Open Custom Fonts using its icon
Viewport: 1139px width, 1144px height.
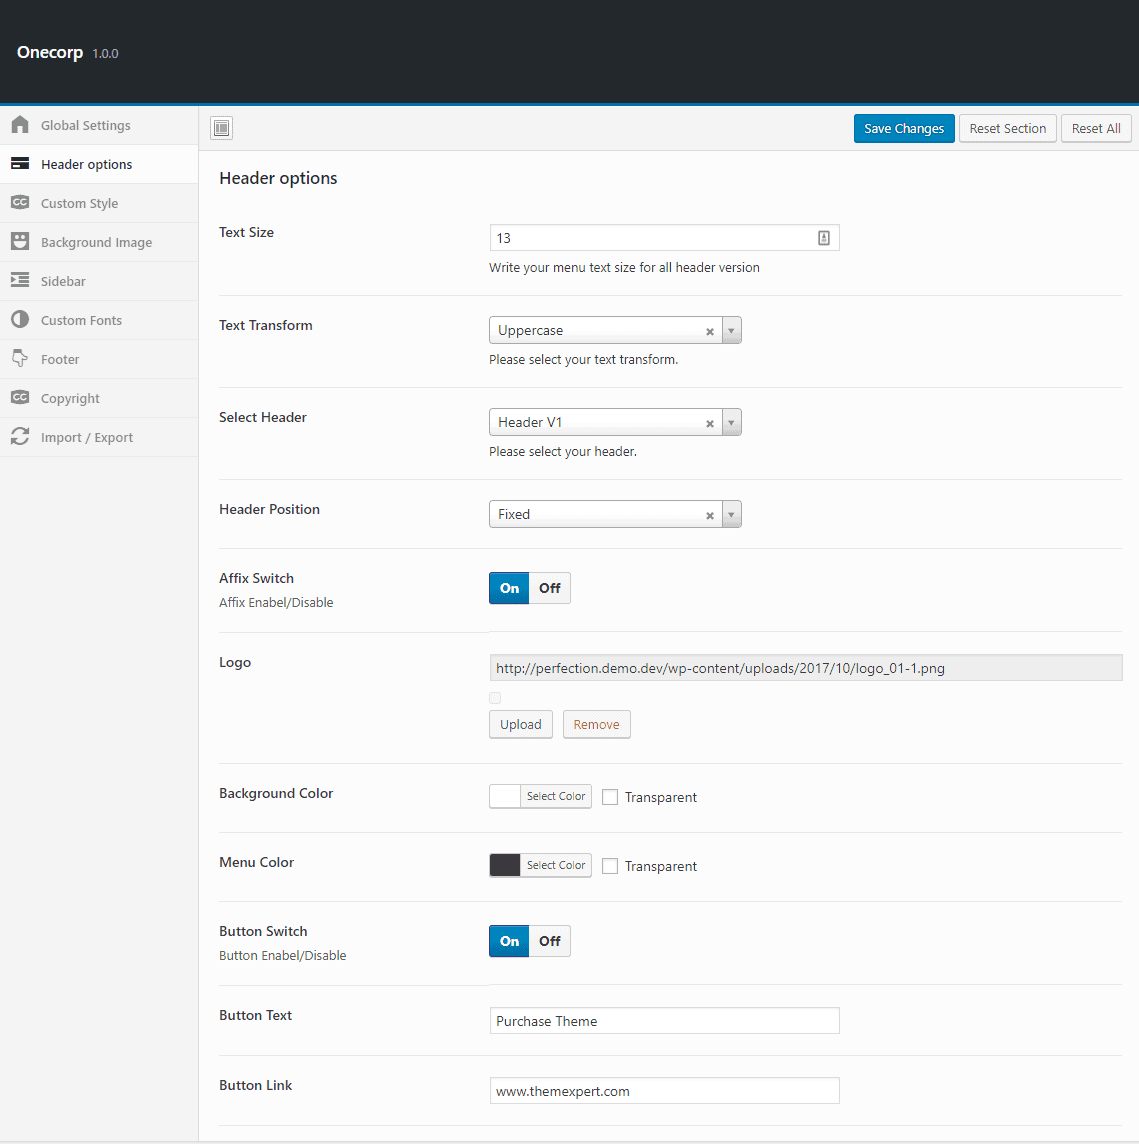tap(20, 320)
